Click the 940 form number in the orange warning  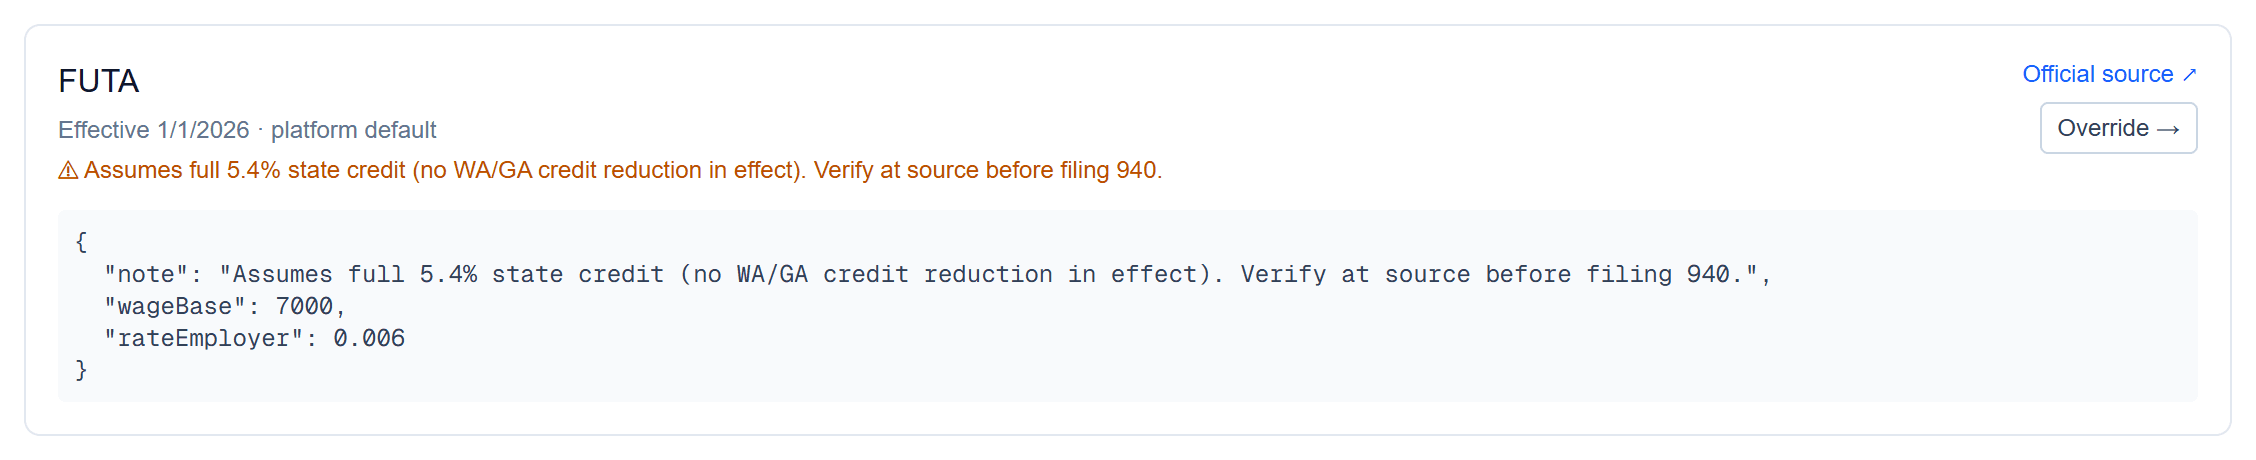tap(1136, 170)
